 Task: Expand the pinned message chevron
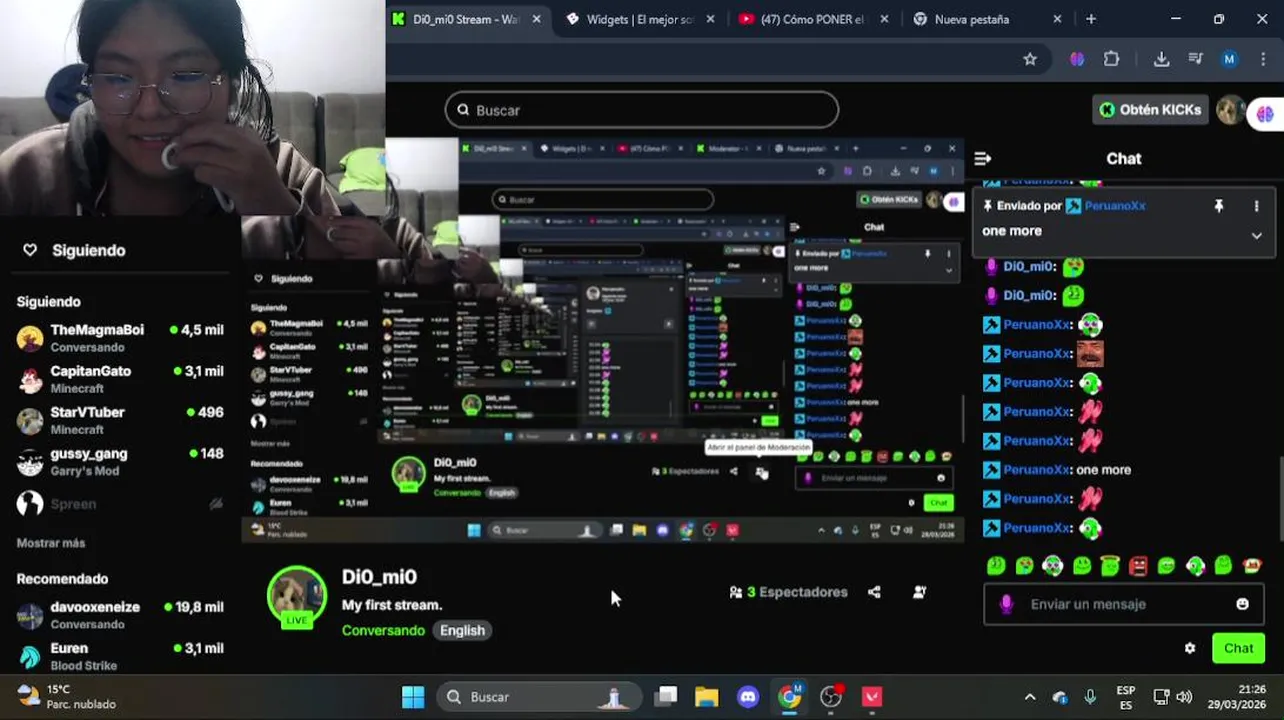click(x=1256, y=236)
